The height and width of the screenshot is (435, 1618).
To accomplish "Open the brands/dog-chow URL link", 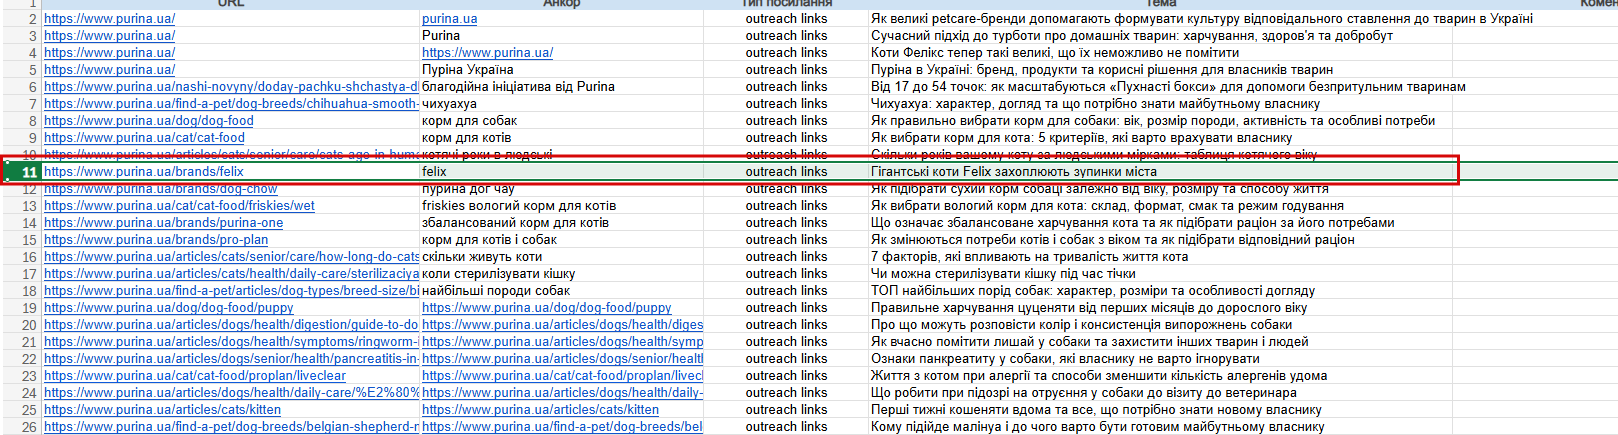I will 161,189.
